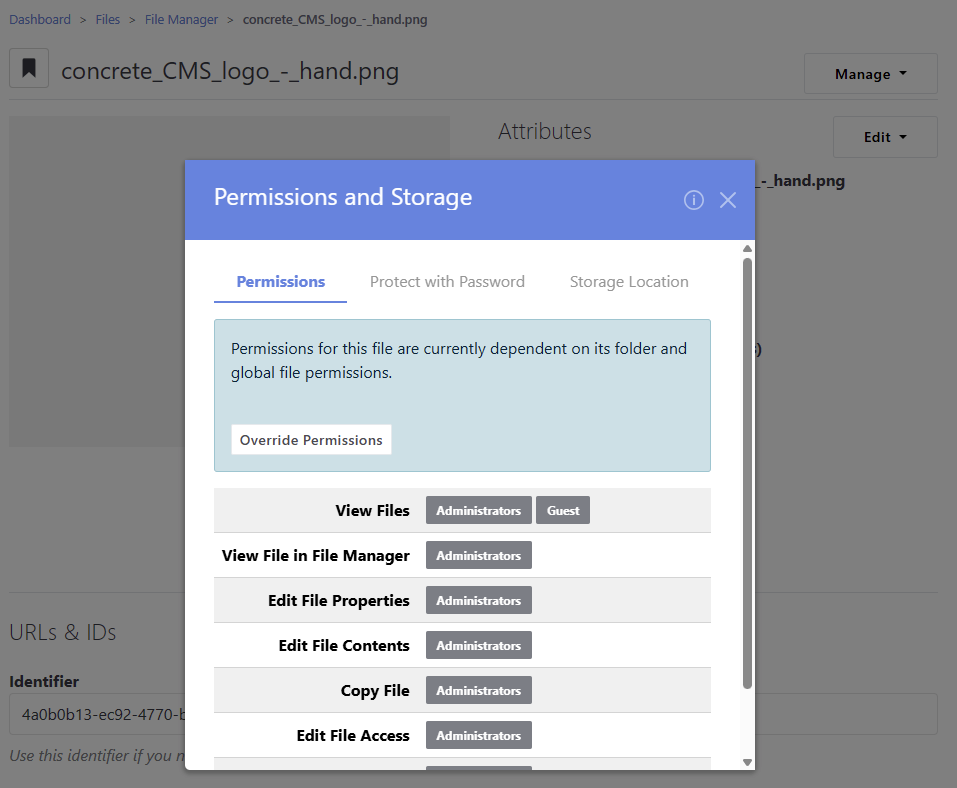Image resolution: width=957 pixels, height=788 pixels.
Task: Expand the Edit attributes dropdown
Action: pos(884,137)
